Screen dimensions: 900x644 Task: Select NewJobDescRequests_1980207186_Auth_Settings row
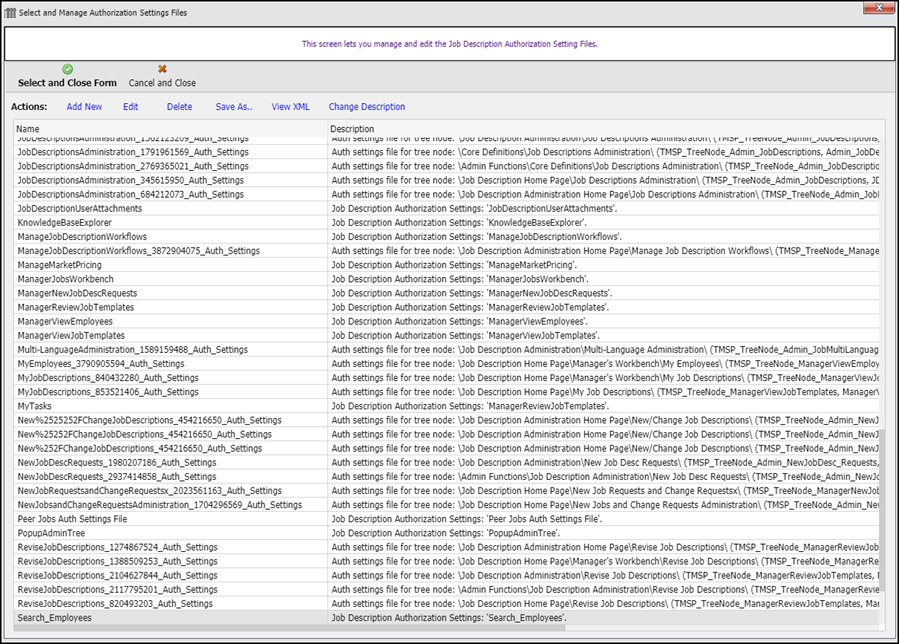(447, 463)
